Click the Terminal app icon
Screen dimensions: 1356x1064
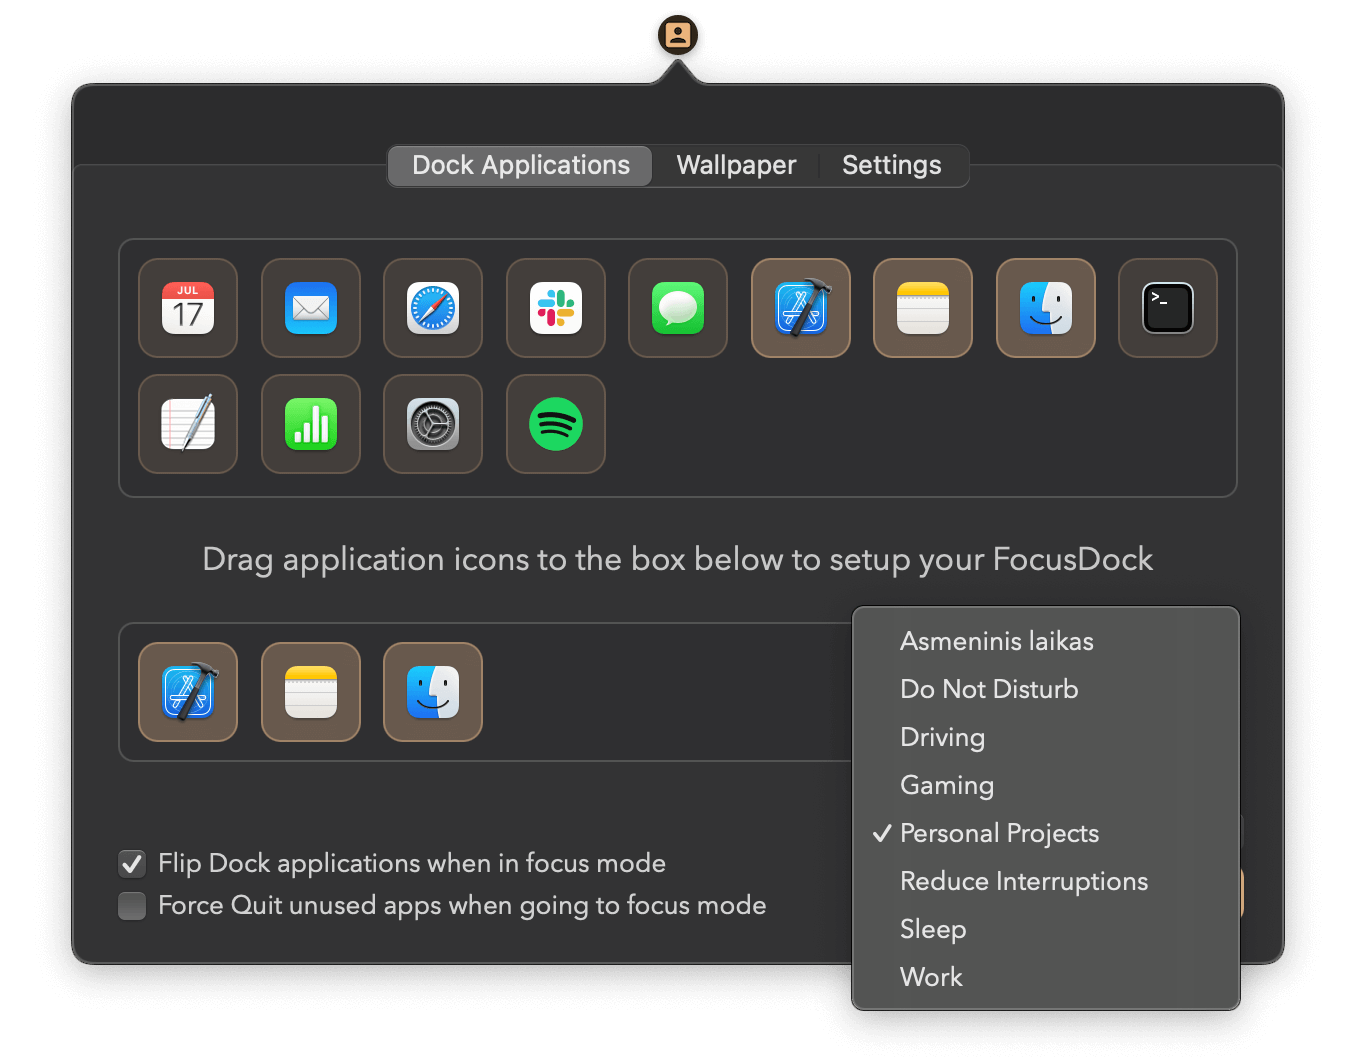coord(1167,308)
